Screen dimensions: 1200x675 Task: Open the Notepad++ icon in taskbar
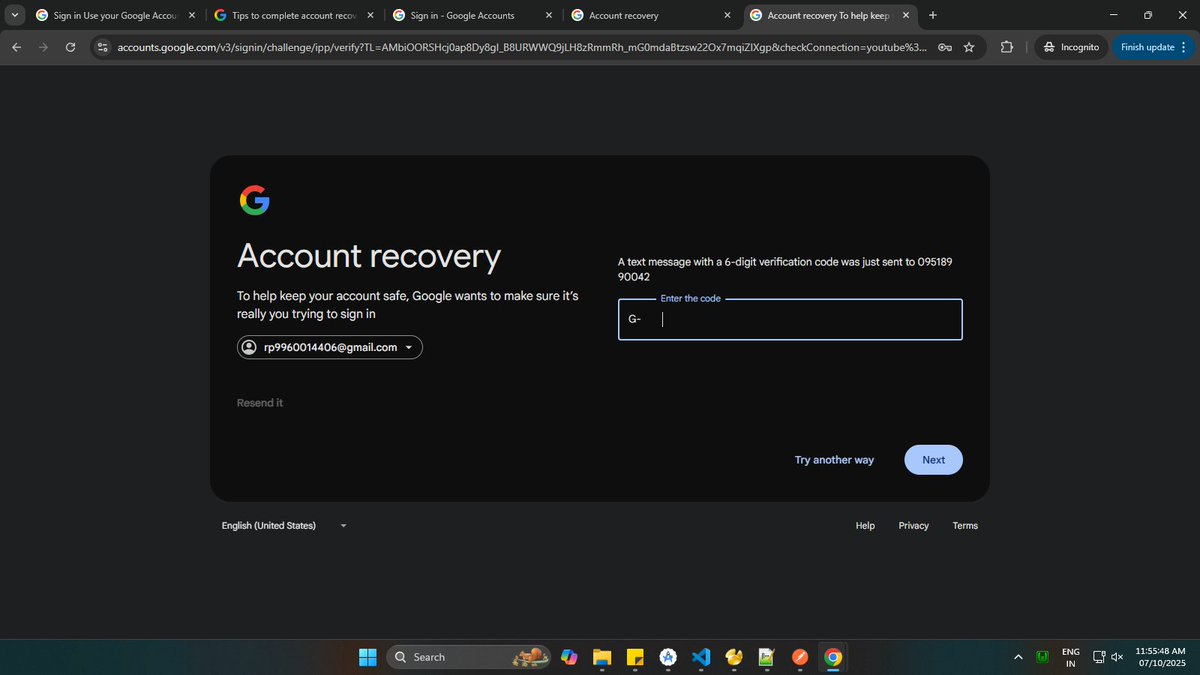[767, 657]
